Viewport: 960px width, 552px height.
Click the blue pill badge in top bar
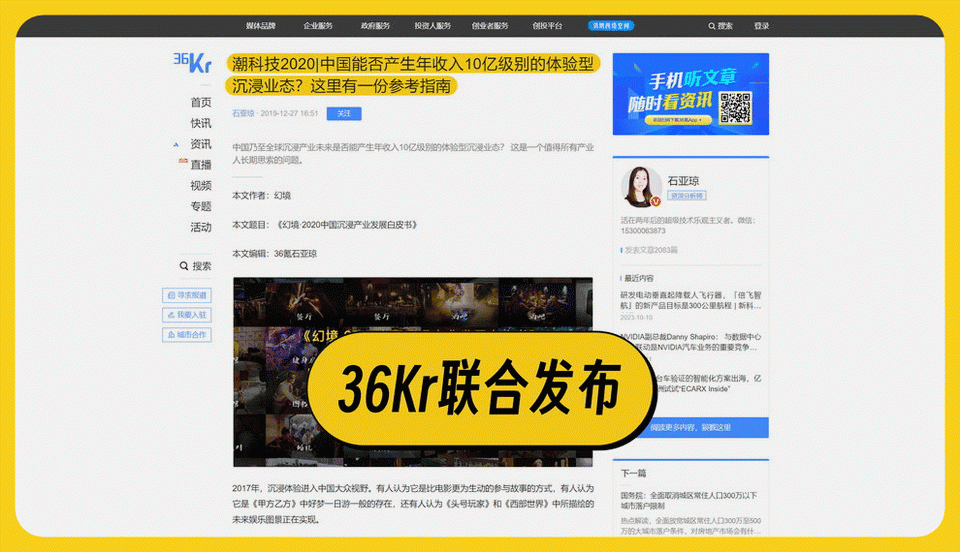point(610,26)
